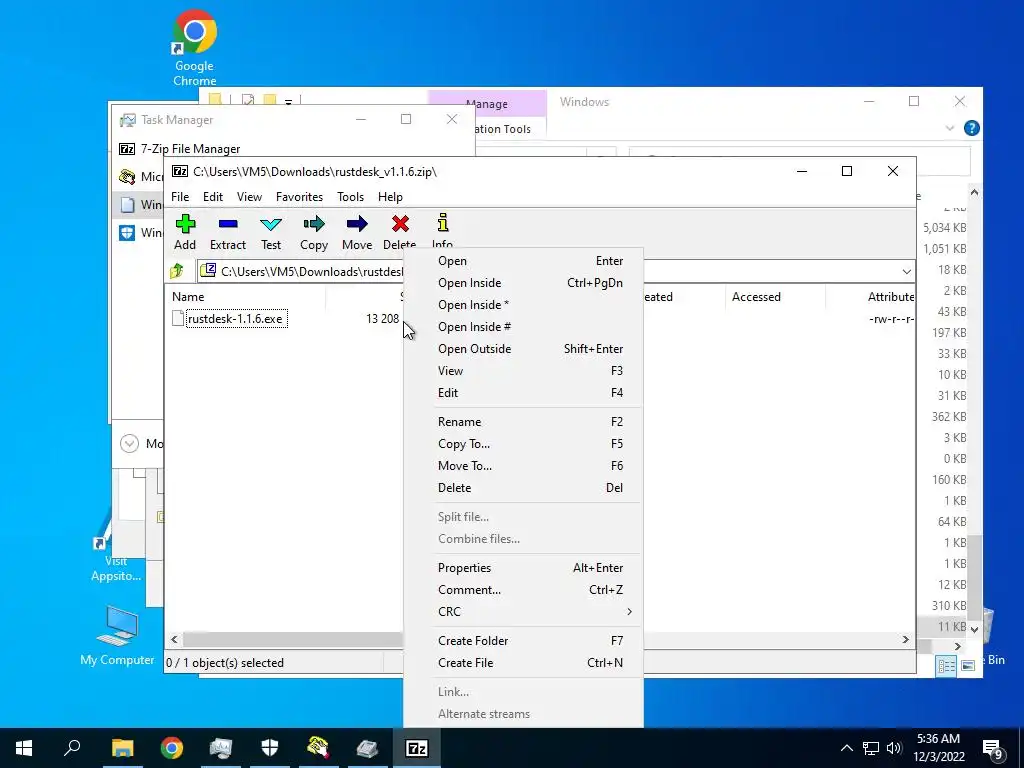1024x768 pixels.
Task: Expand More details in Task Manager
Action: [x=129, y=444]
